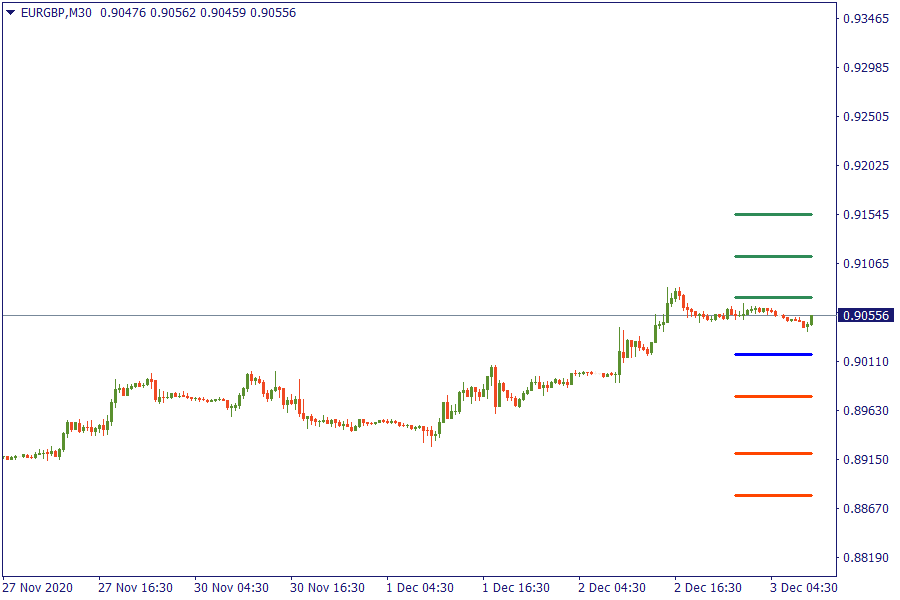Click the OHLC values in the chart header

pos(198,13)
